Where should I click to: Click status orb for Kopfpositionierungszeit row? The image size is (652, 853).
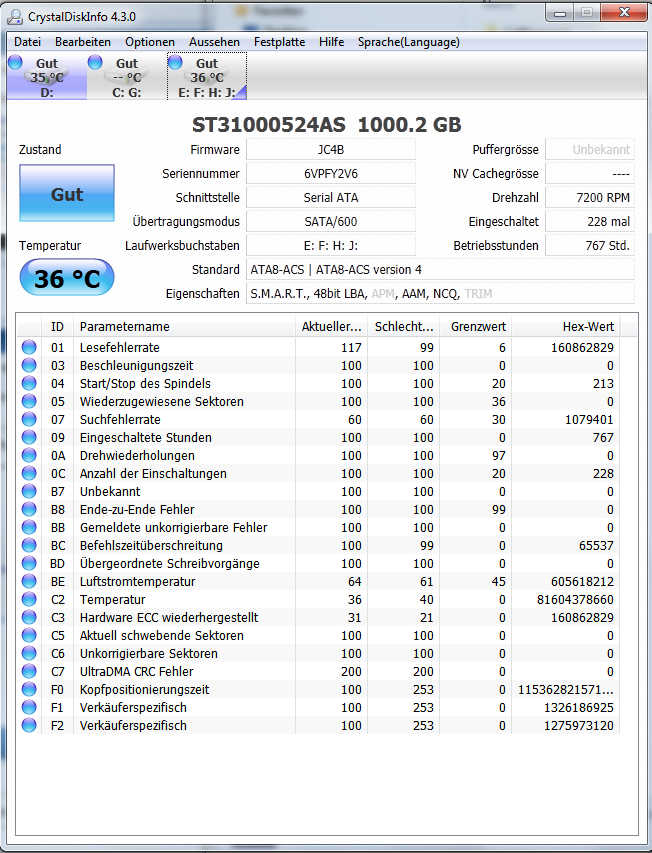coord(29,688)
